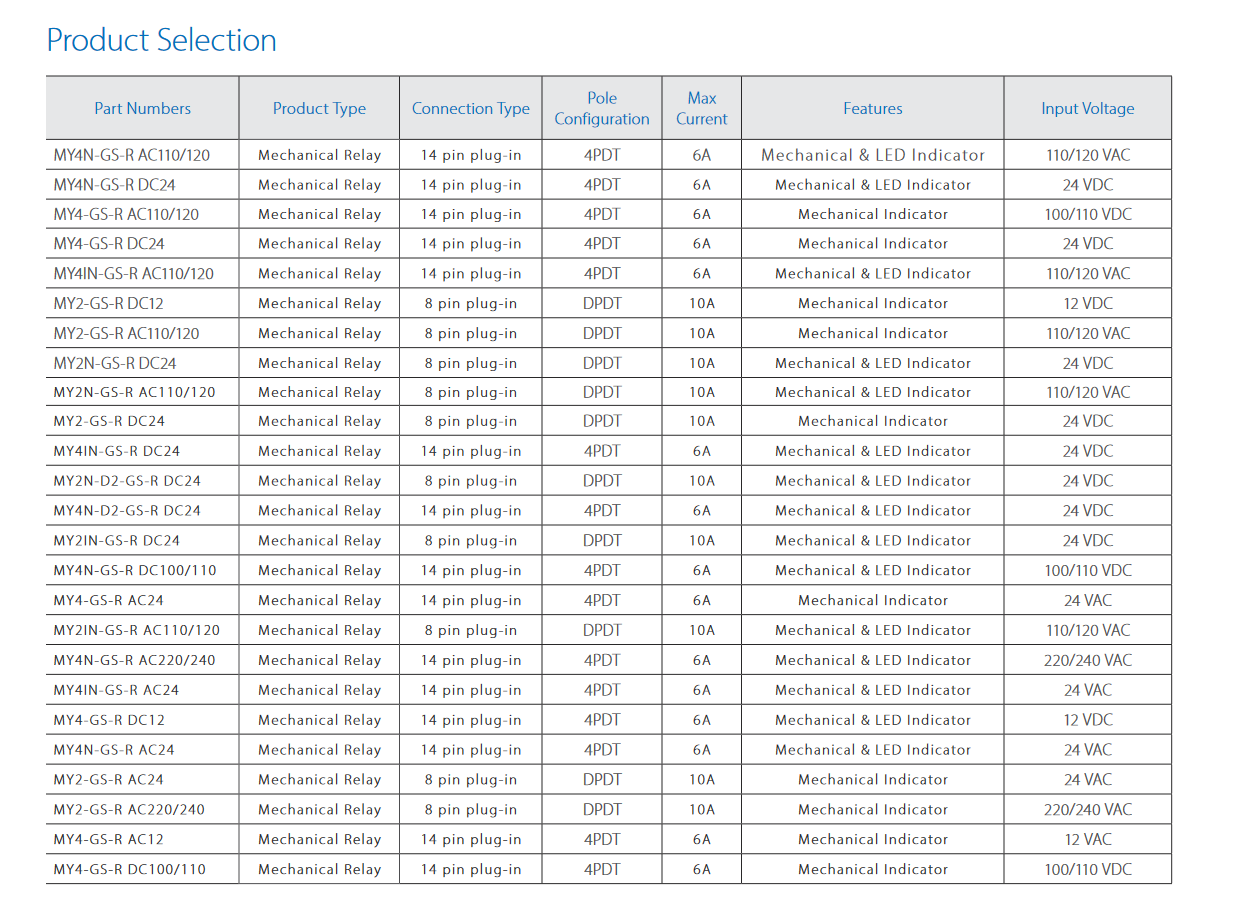Click the Features column header
The height and width of the screenshot is (923, 1247).
pyautogui.click(x=872, y=108)
